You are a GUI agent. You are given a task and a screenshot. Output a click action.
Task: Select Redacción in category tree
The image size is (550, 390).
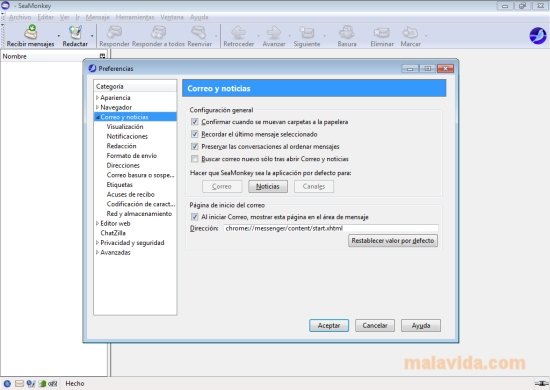(121, 146)
